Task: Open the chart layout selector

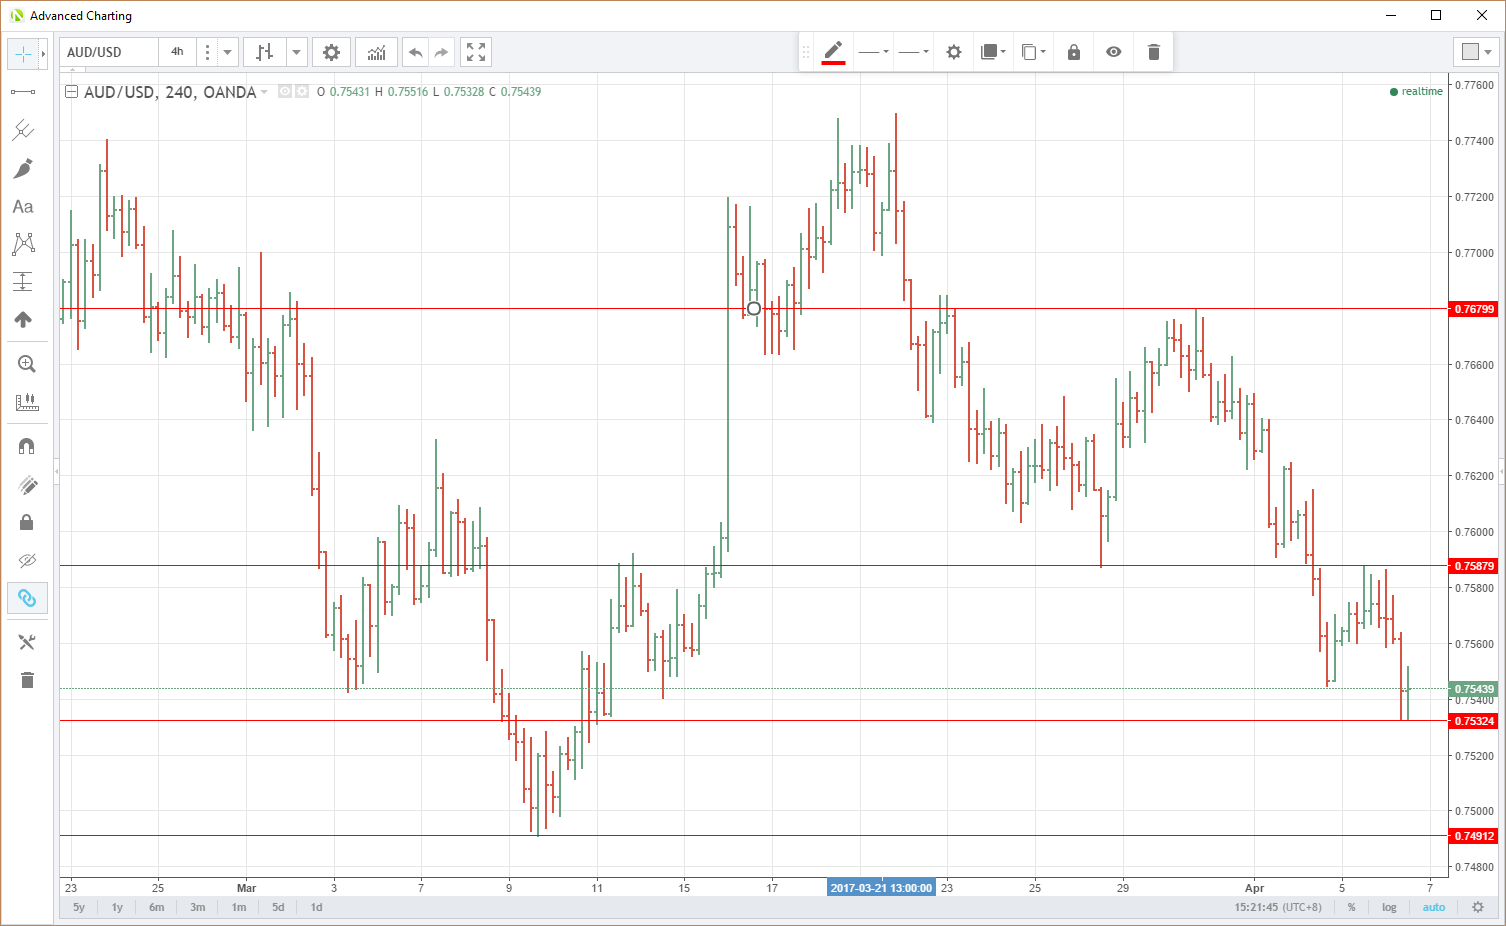Action: tap(1477, 52)
